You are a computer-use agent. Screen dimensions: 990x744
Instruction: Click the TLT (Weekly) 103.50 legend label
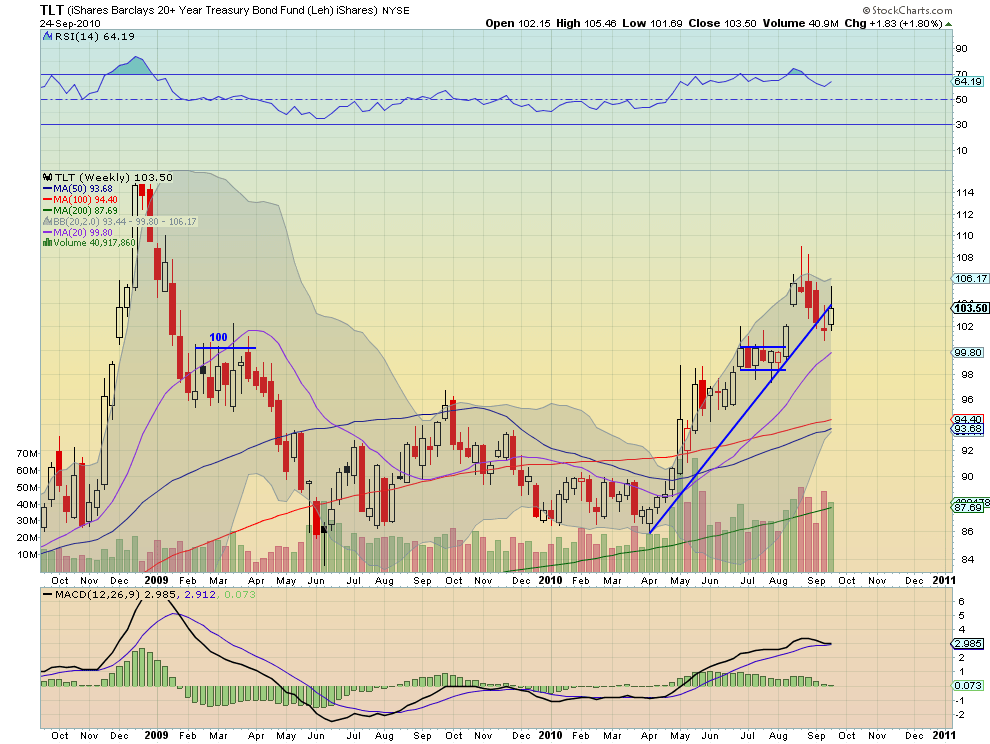pos(114,177)
